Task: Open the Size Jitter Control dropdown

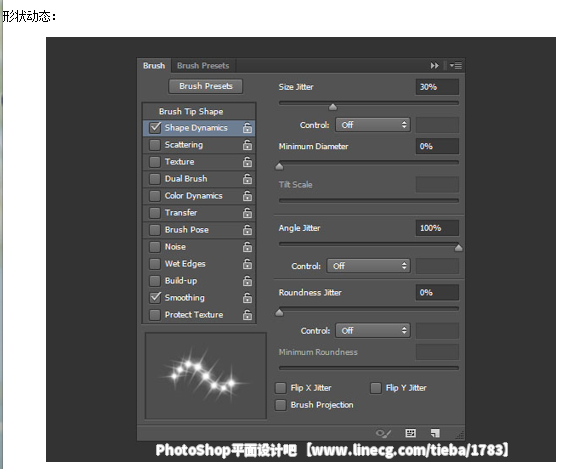Action: click(373, 125)
